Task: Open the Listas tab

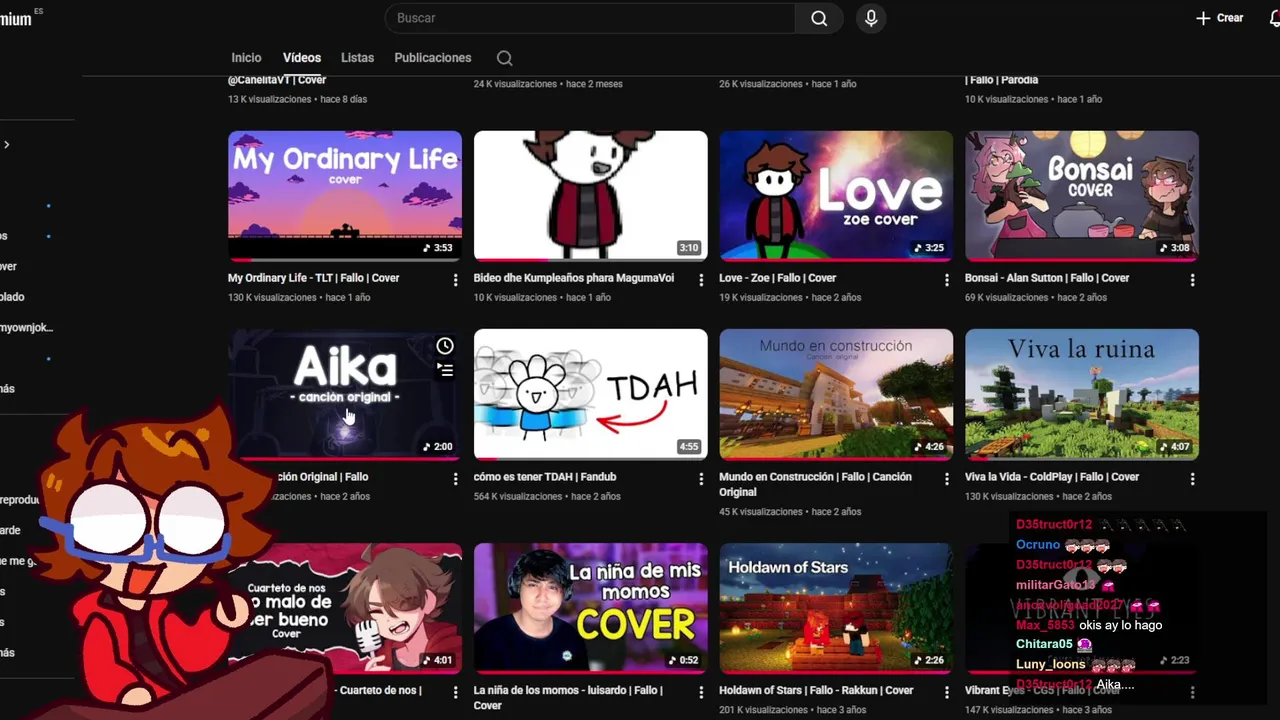Action: click(357, 58)
